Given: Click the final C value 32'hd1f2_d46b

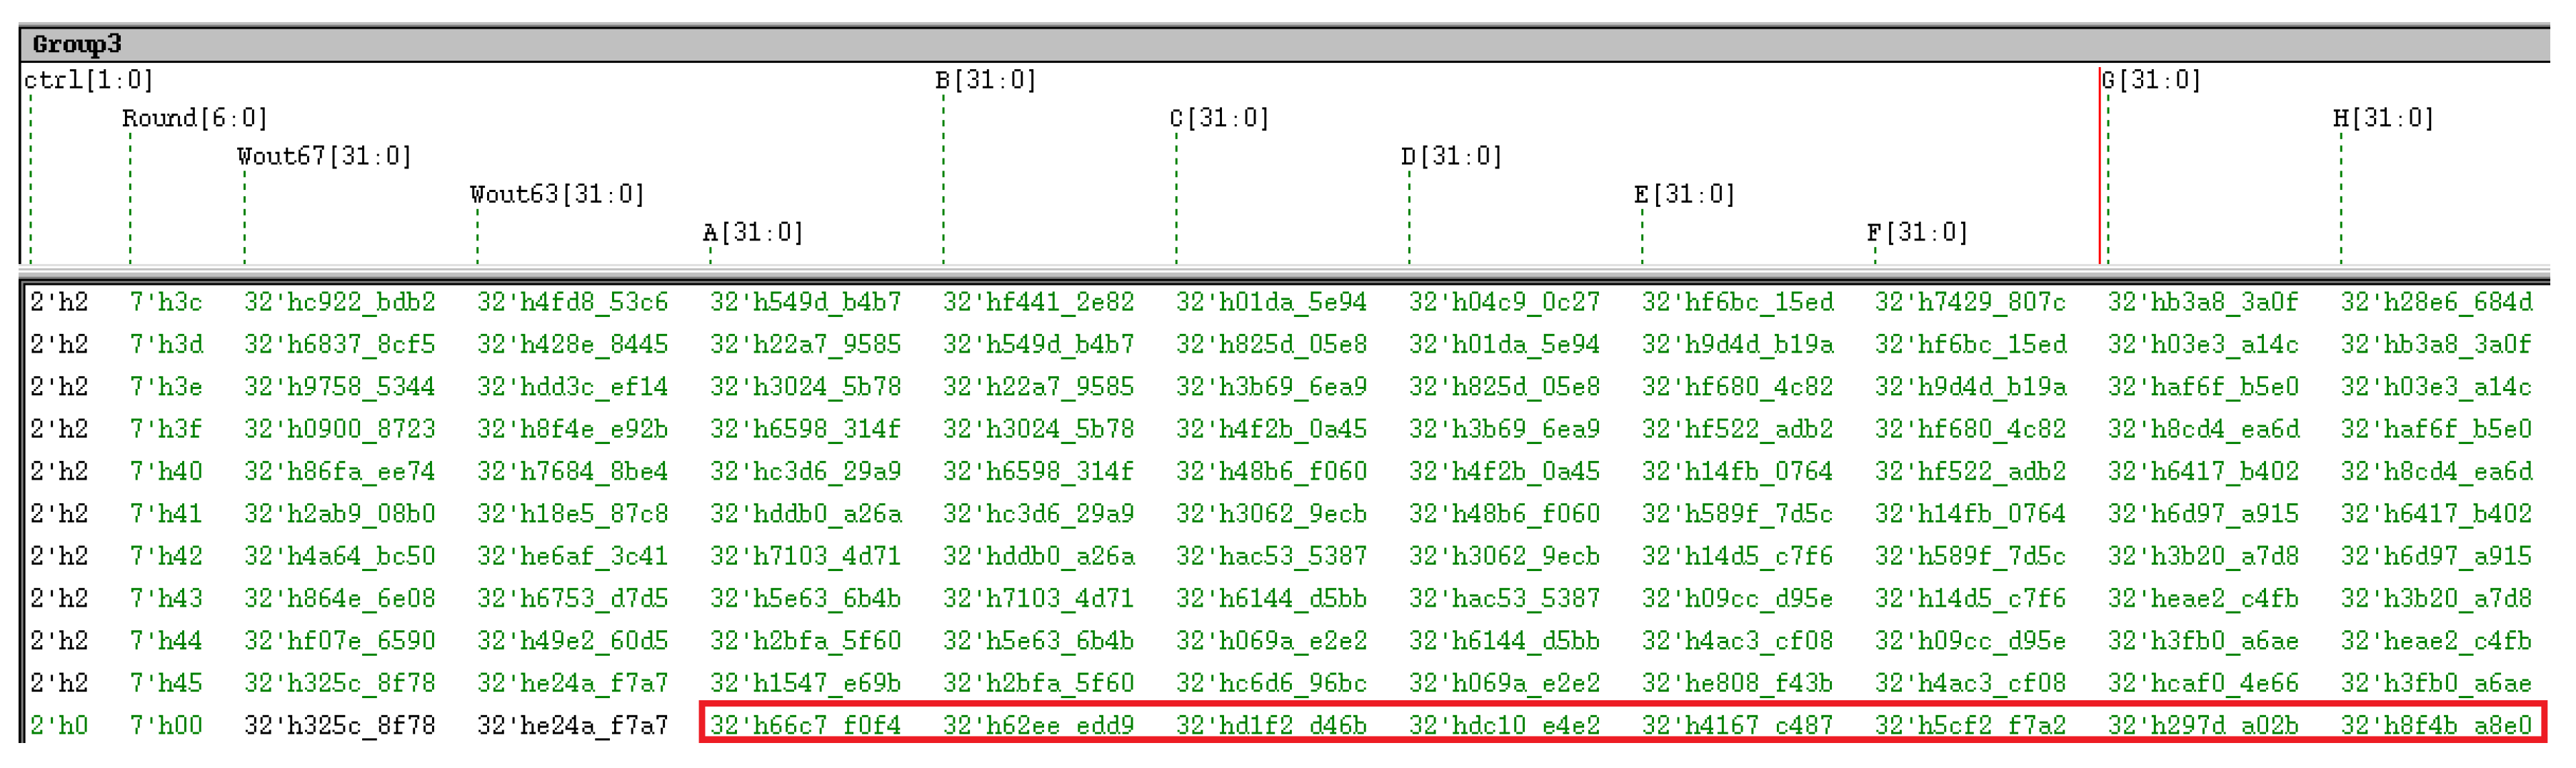Looking at the screenshot, I should click(x=1272, y=725).
